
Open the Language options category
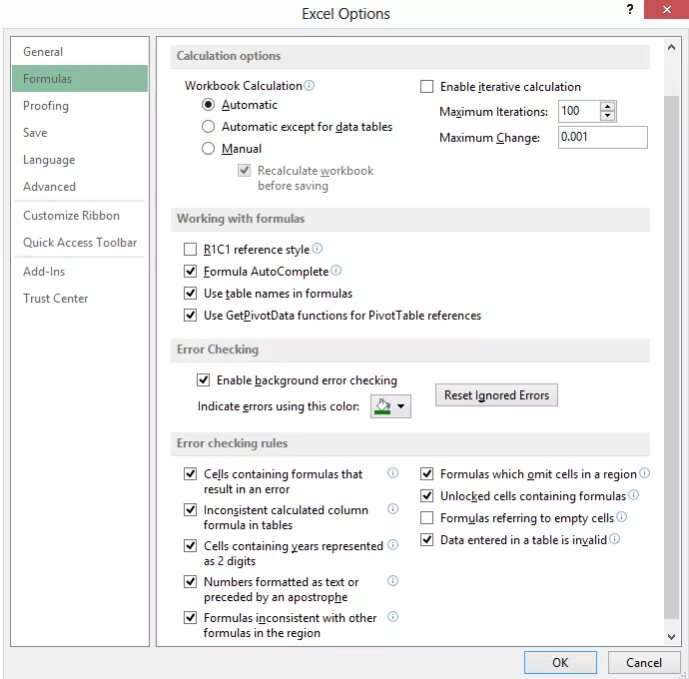[x=80, y=160]
